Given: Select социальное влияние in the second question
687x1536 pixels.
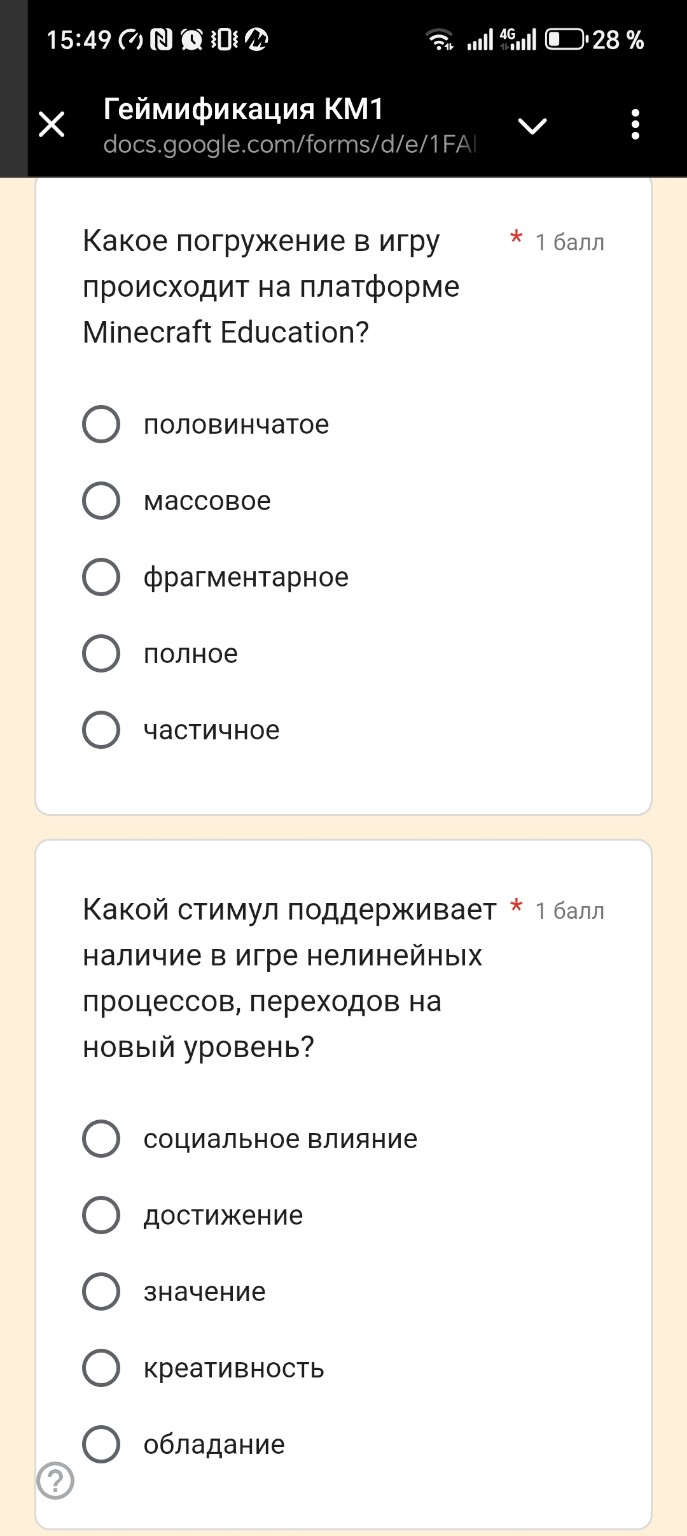Looking at the screenshot, I should [x=101, y=1138].
